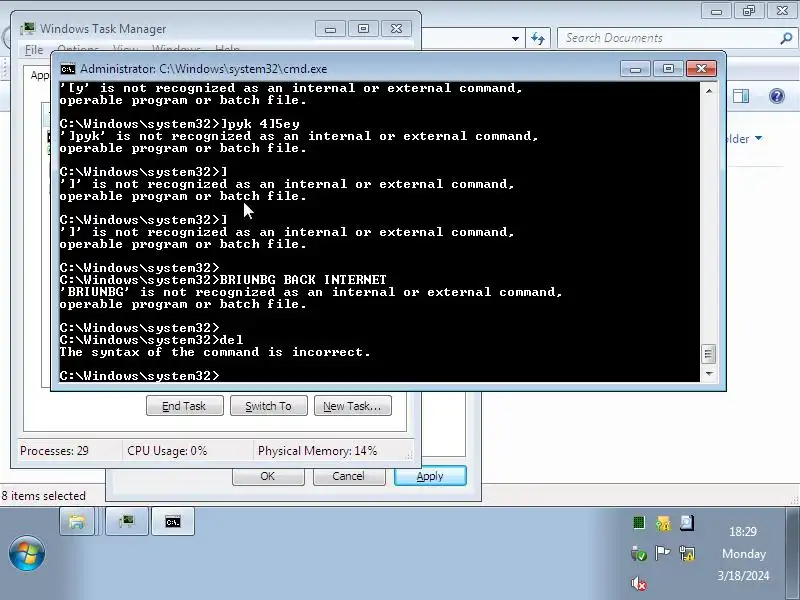Open Action Center flag tray icon
This screenshot has height=600, width=800.
point(662,553)
